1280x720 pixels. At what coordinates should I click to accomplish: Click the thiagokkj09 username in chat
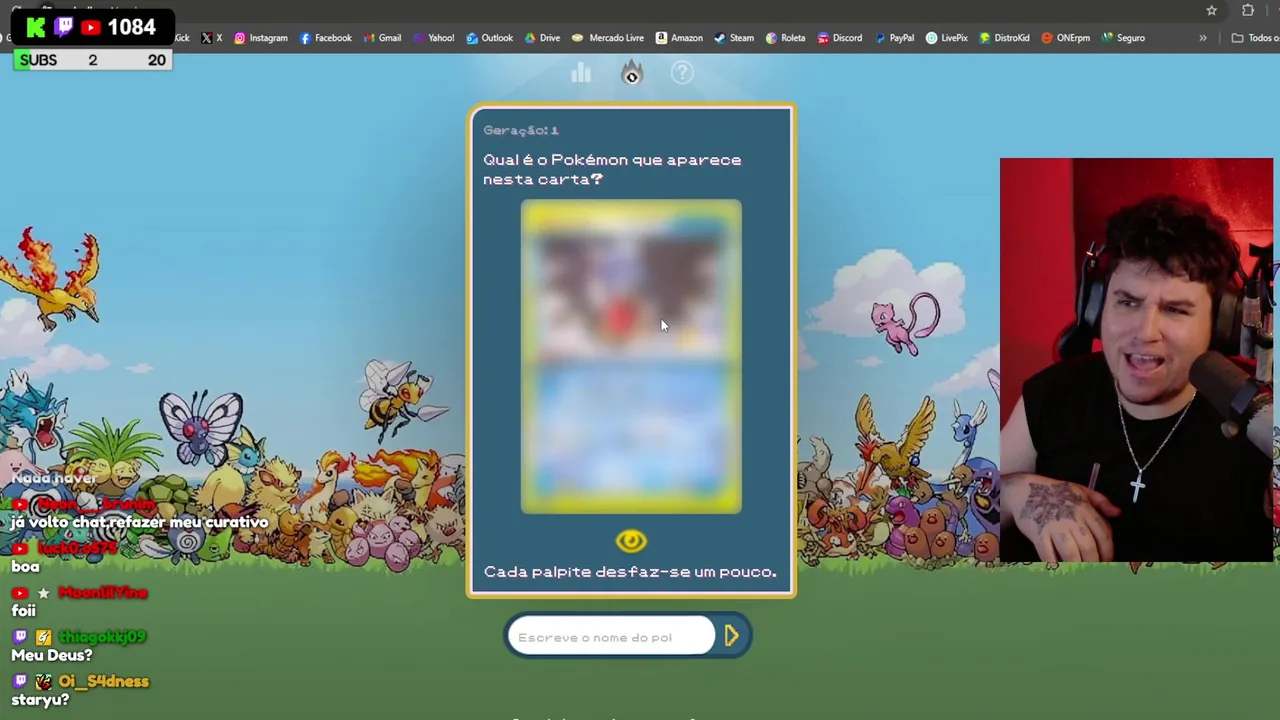pyautogui.click(x=102, y=637)
